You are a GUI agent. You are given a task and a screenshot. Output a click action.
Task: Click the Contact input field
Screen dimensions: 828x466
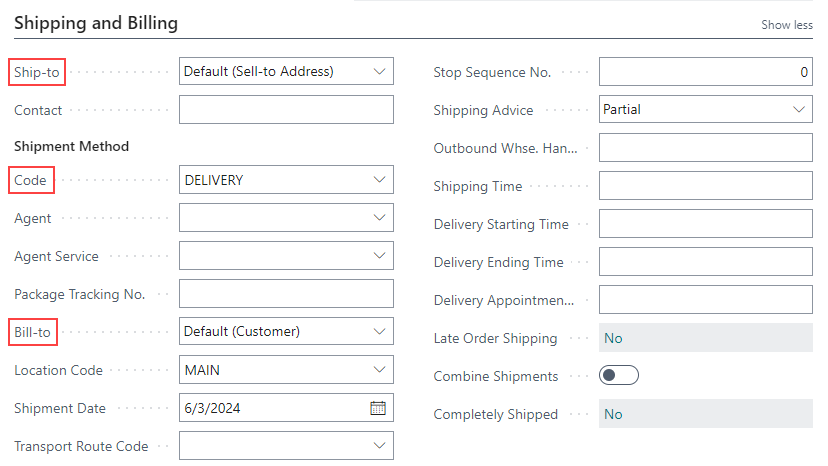coord(286,110)
